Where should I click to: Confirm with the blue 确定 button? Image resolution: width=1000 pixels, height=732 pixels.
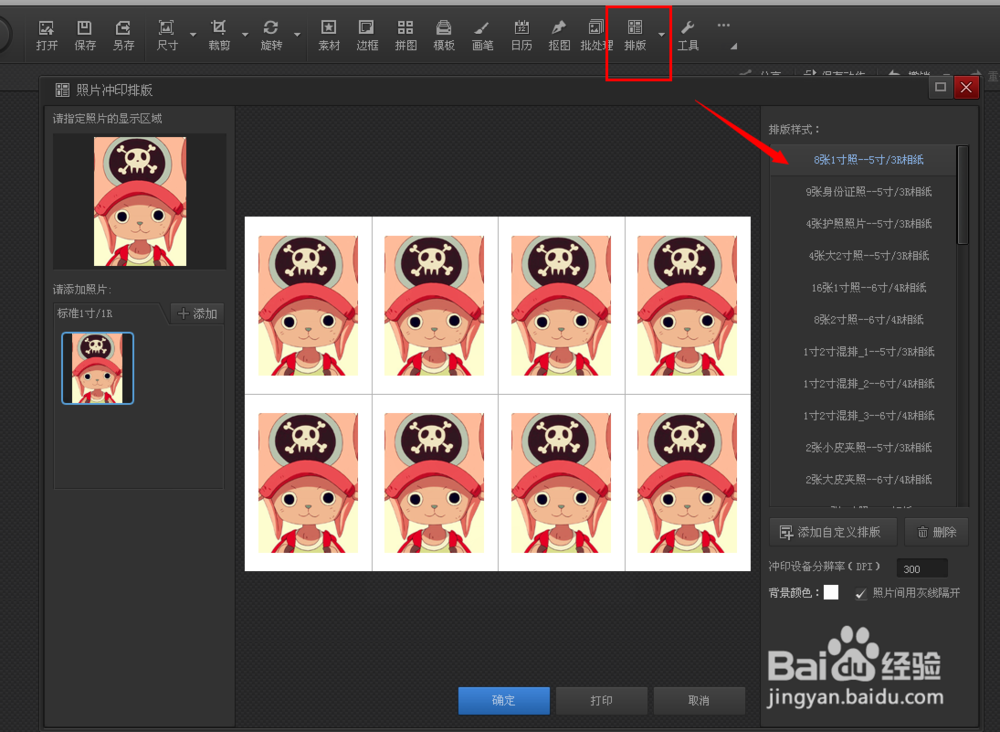coord(504,700)
